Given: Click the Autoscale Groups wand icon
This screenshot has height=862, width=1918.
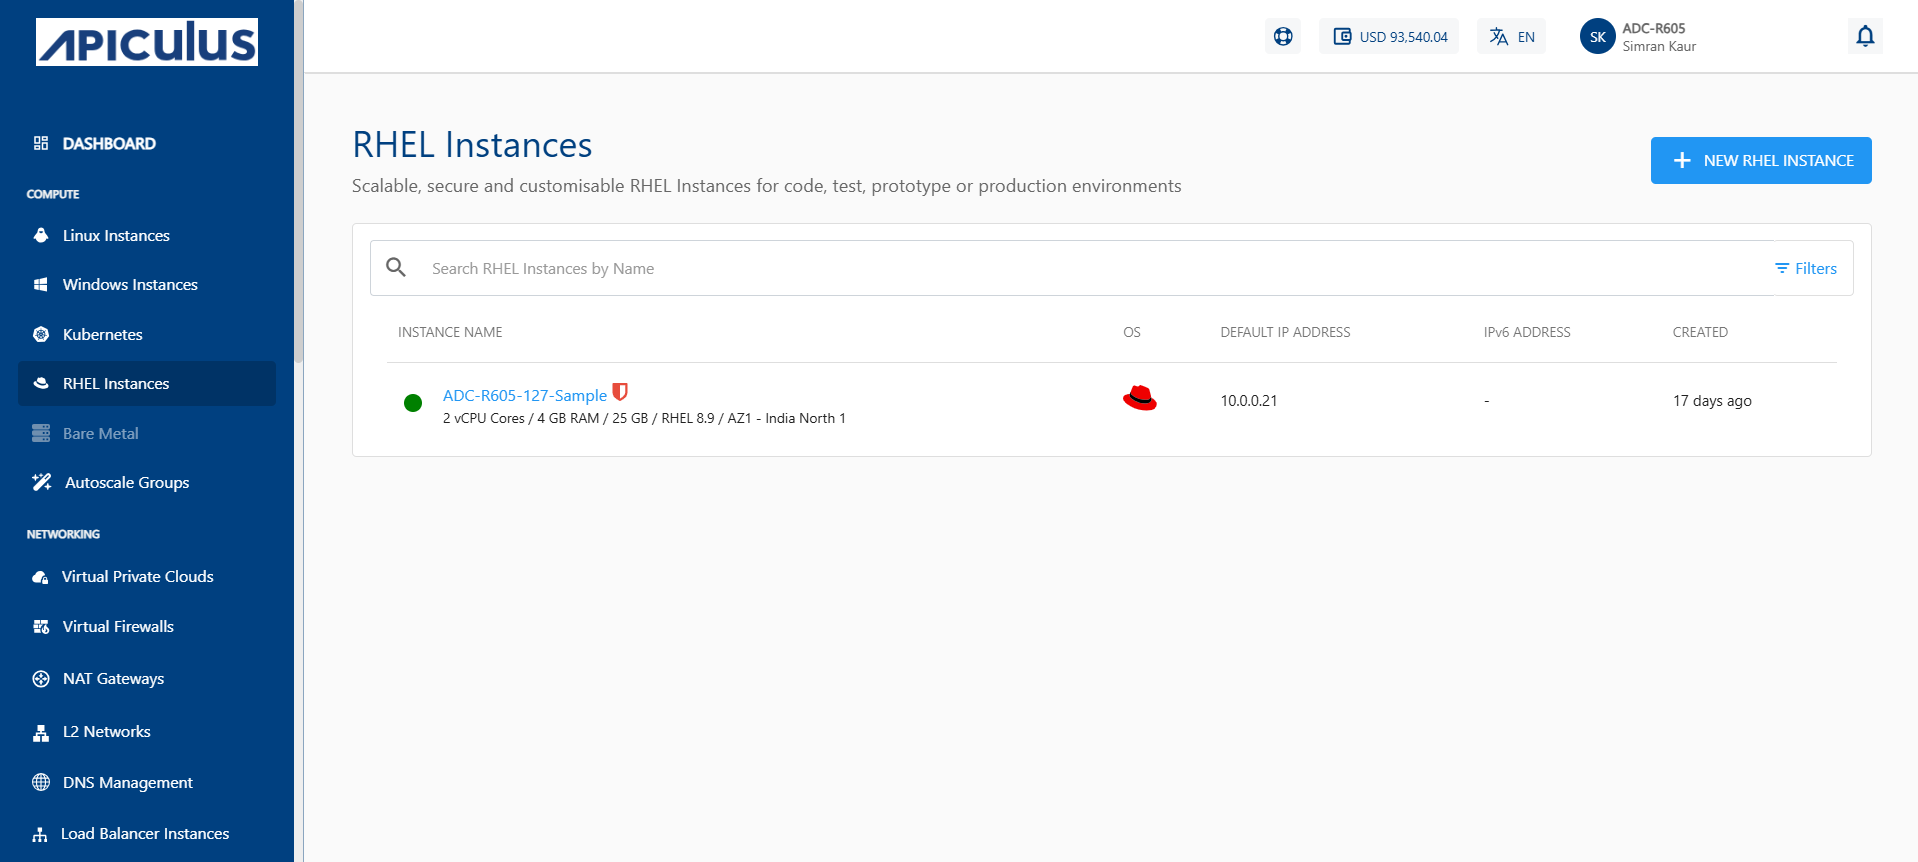Looking at the screenshot, I should point(42,482).
